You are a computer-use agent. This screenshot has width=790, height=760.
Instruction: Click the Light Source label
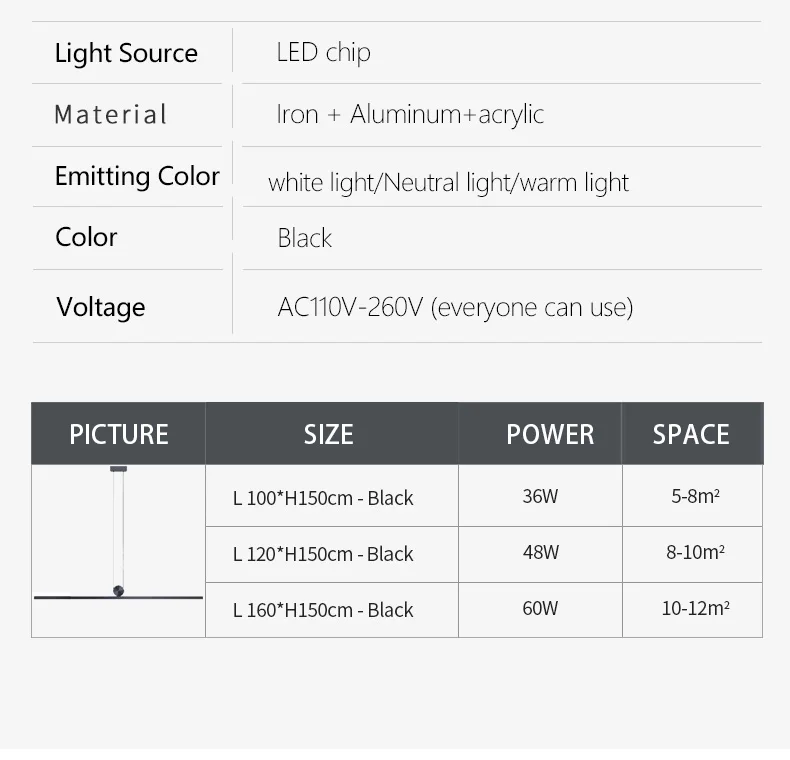pyautogui.click(x=126, y=53)
